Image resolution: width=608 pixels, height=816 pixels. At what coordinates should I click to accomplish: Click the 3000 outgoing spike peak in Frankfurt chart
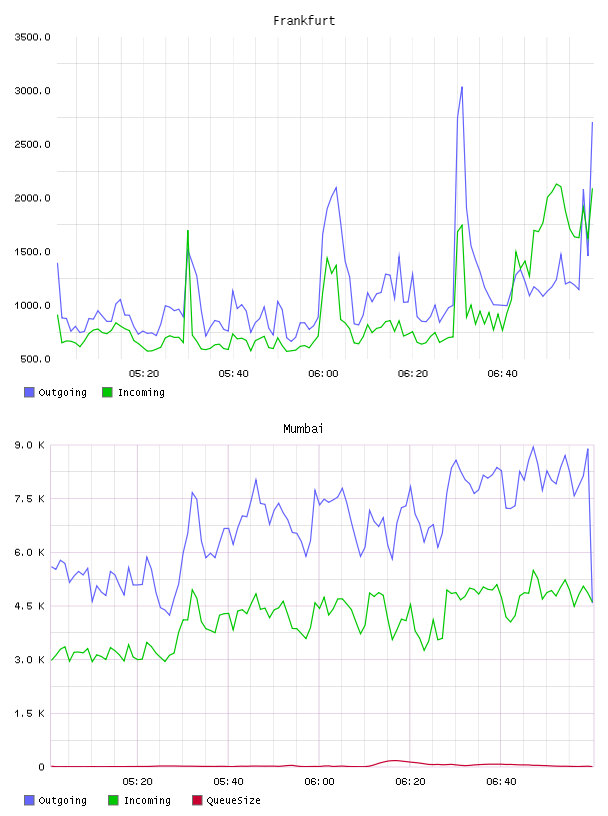[x=462, y=88]
